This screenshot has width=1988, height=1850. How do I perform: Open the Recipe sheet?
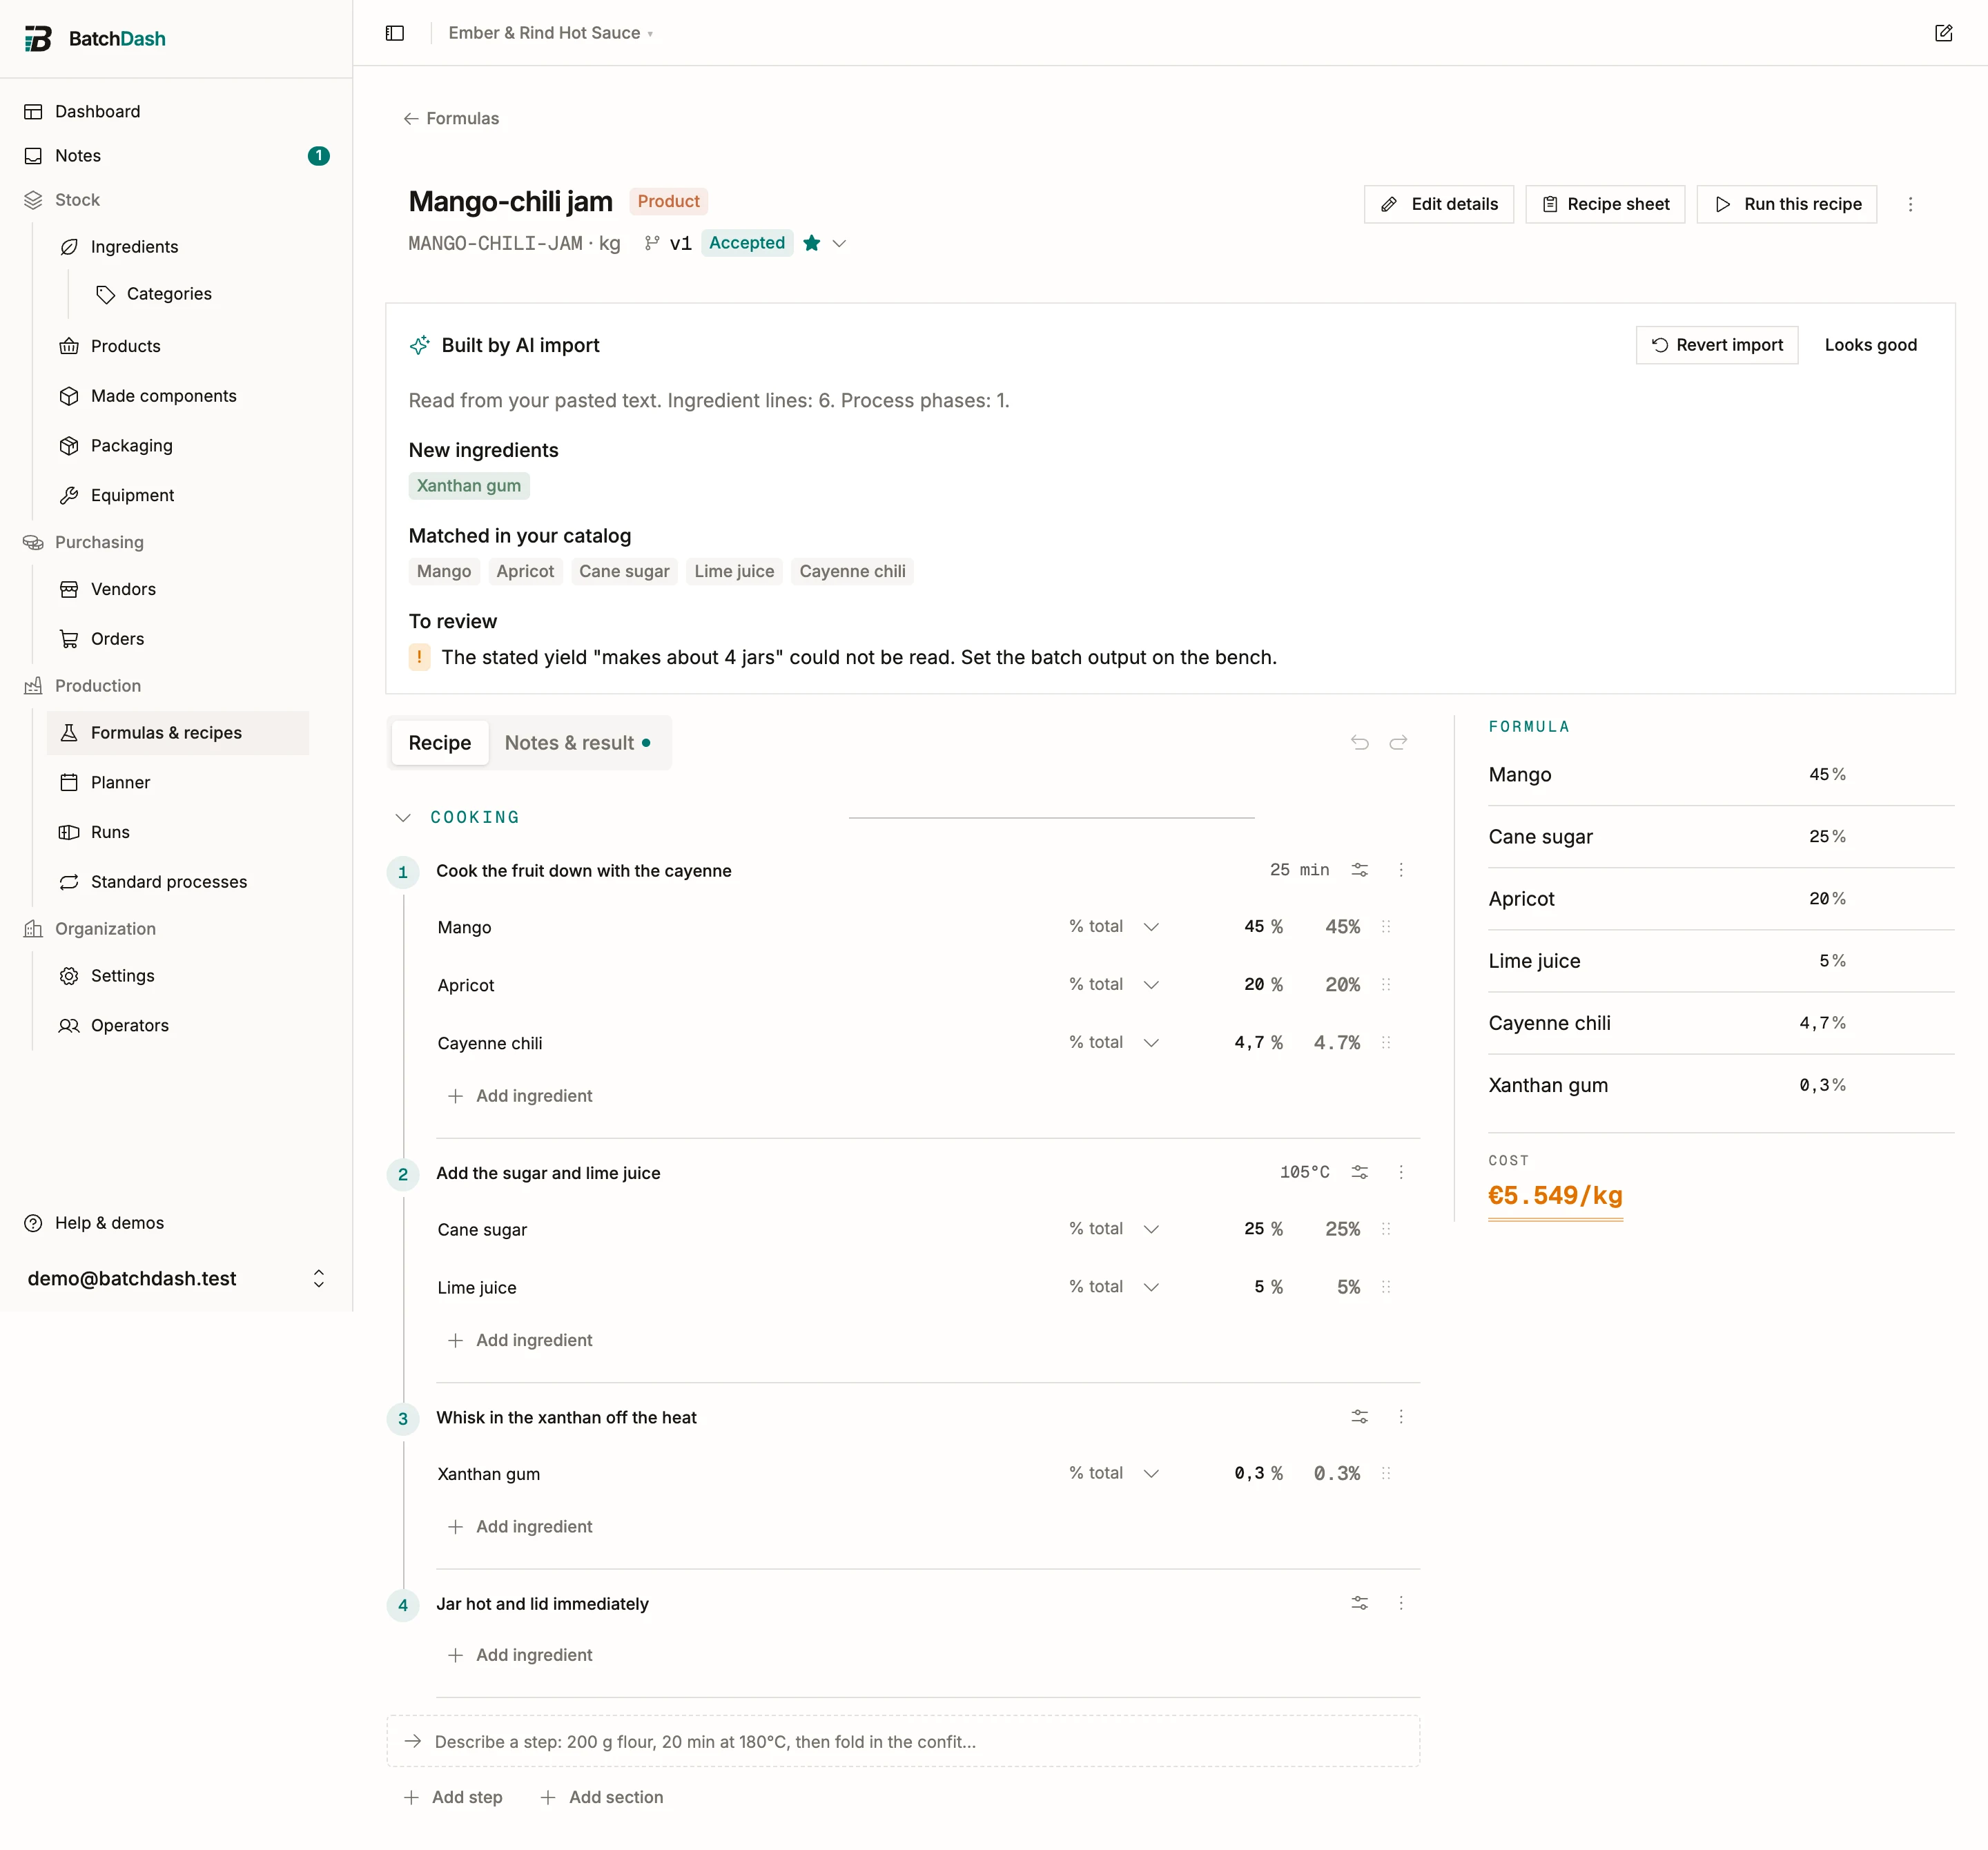click(1605, 204)
